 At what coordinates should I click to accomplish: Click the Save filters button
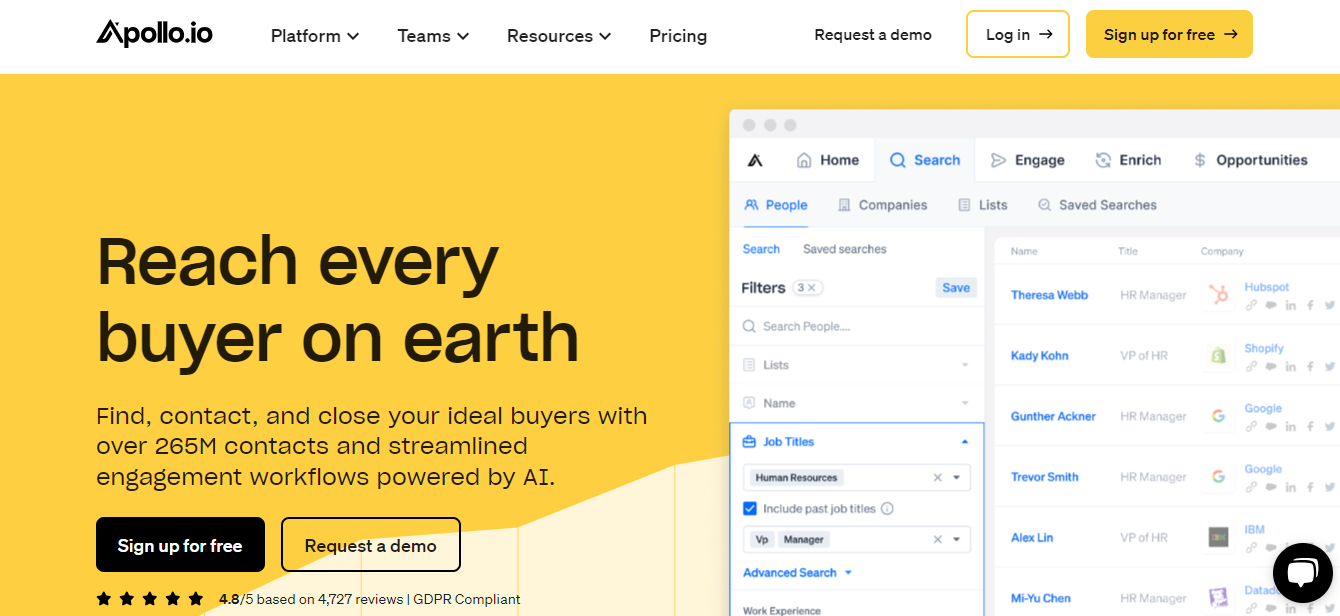coord(956,288)
